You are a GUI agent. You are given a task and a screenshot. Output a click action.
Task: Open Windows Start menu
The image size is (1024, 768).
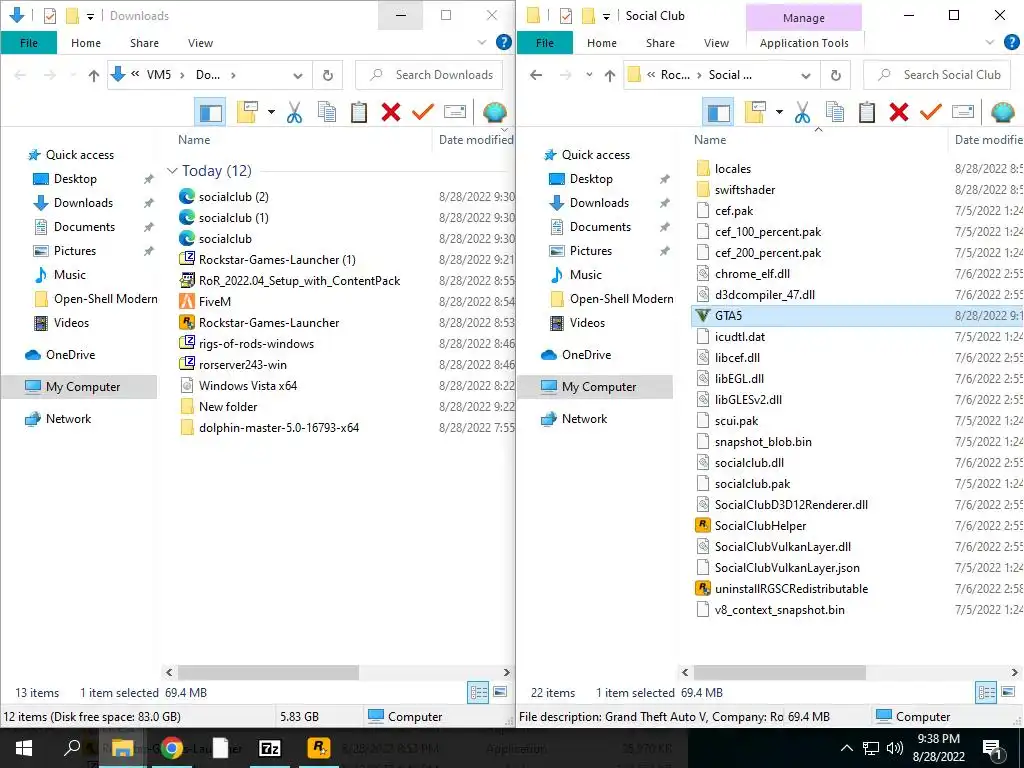pyautogui.click(x=24, y=748)
